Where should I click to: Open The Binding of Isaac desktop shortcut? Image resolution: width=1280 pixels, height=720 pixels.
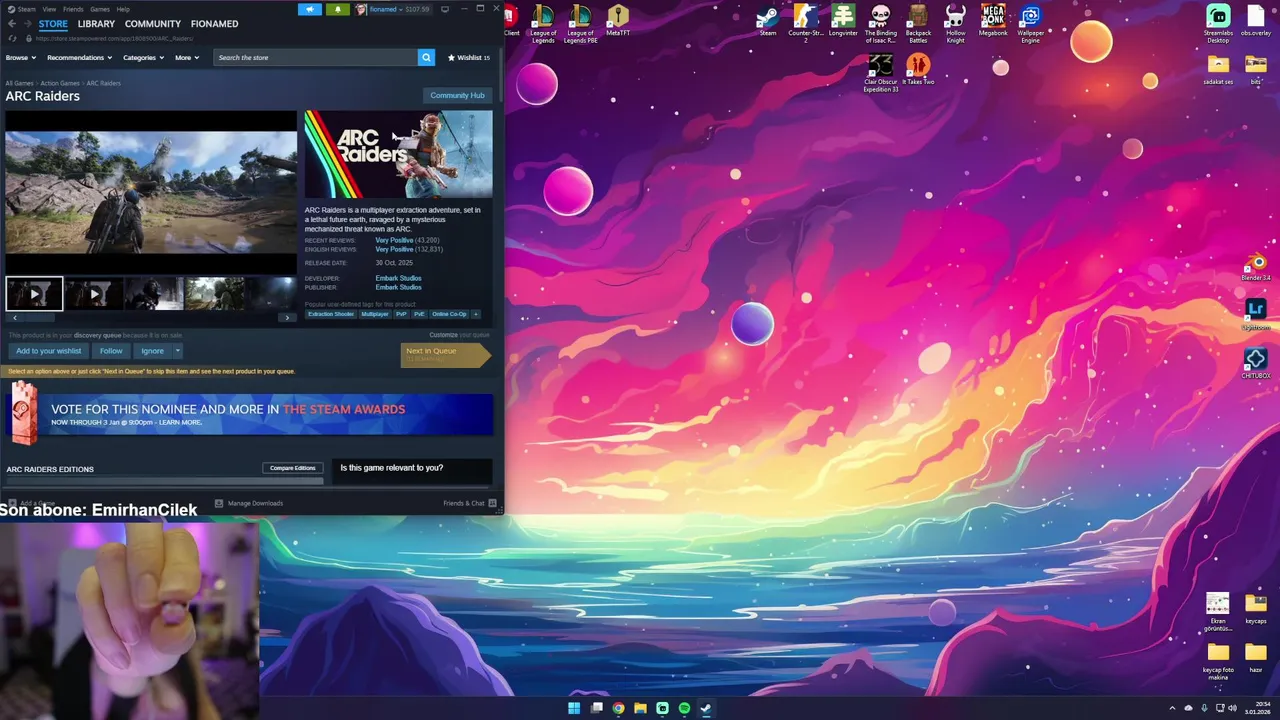coord(880,22)
